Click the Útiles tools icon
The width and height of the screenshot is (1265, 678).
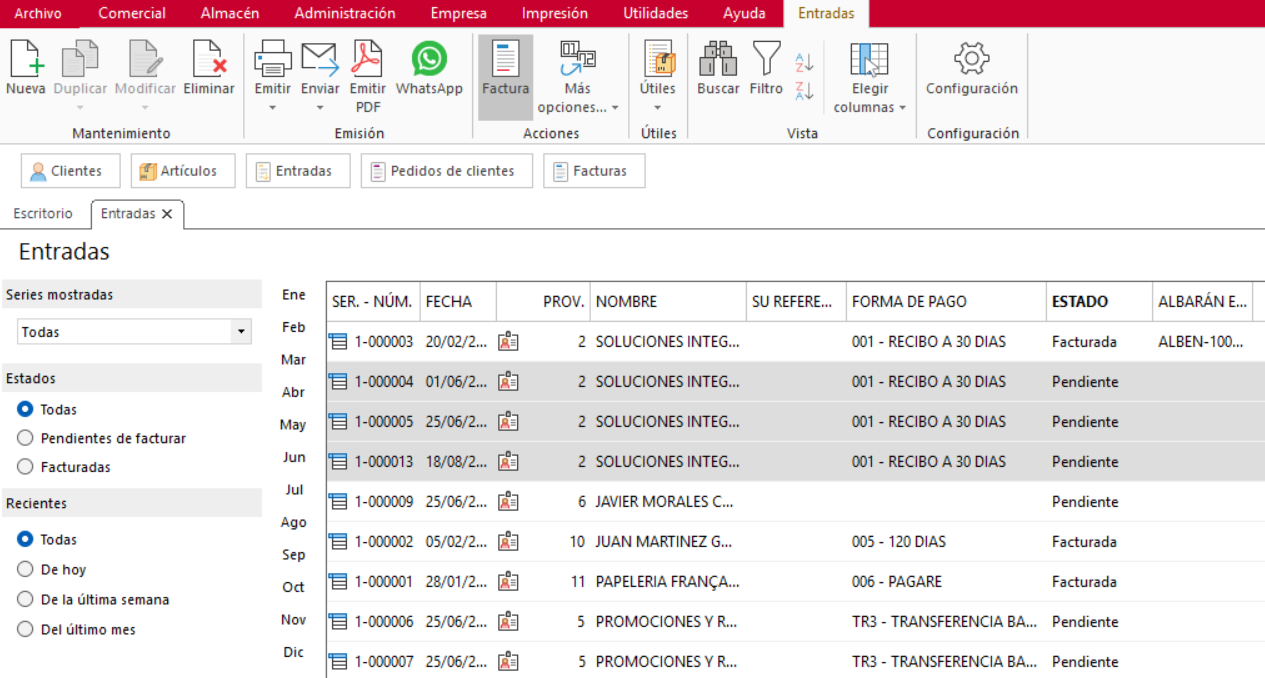coord(658,59)
